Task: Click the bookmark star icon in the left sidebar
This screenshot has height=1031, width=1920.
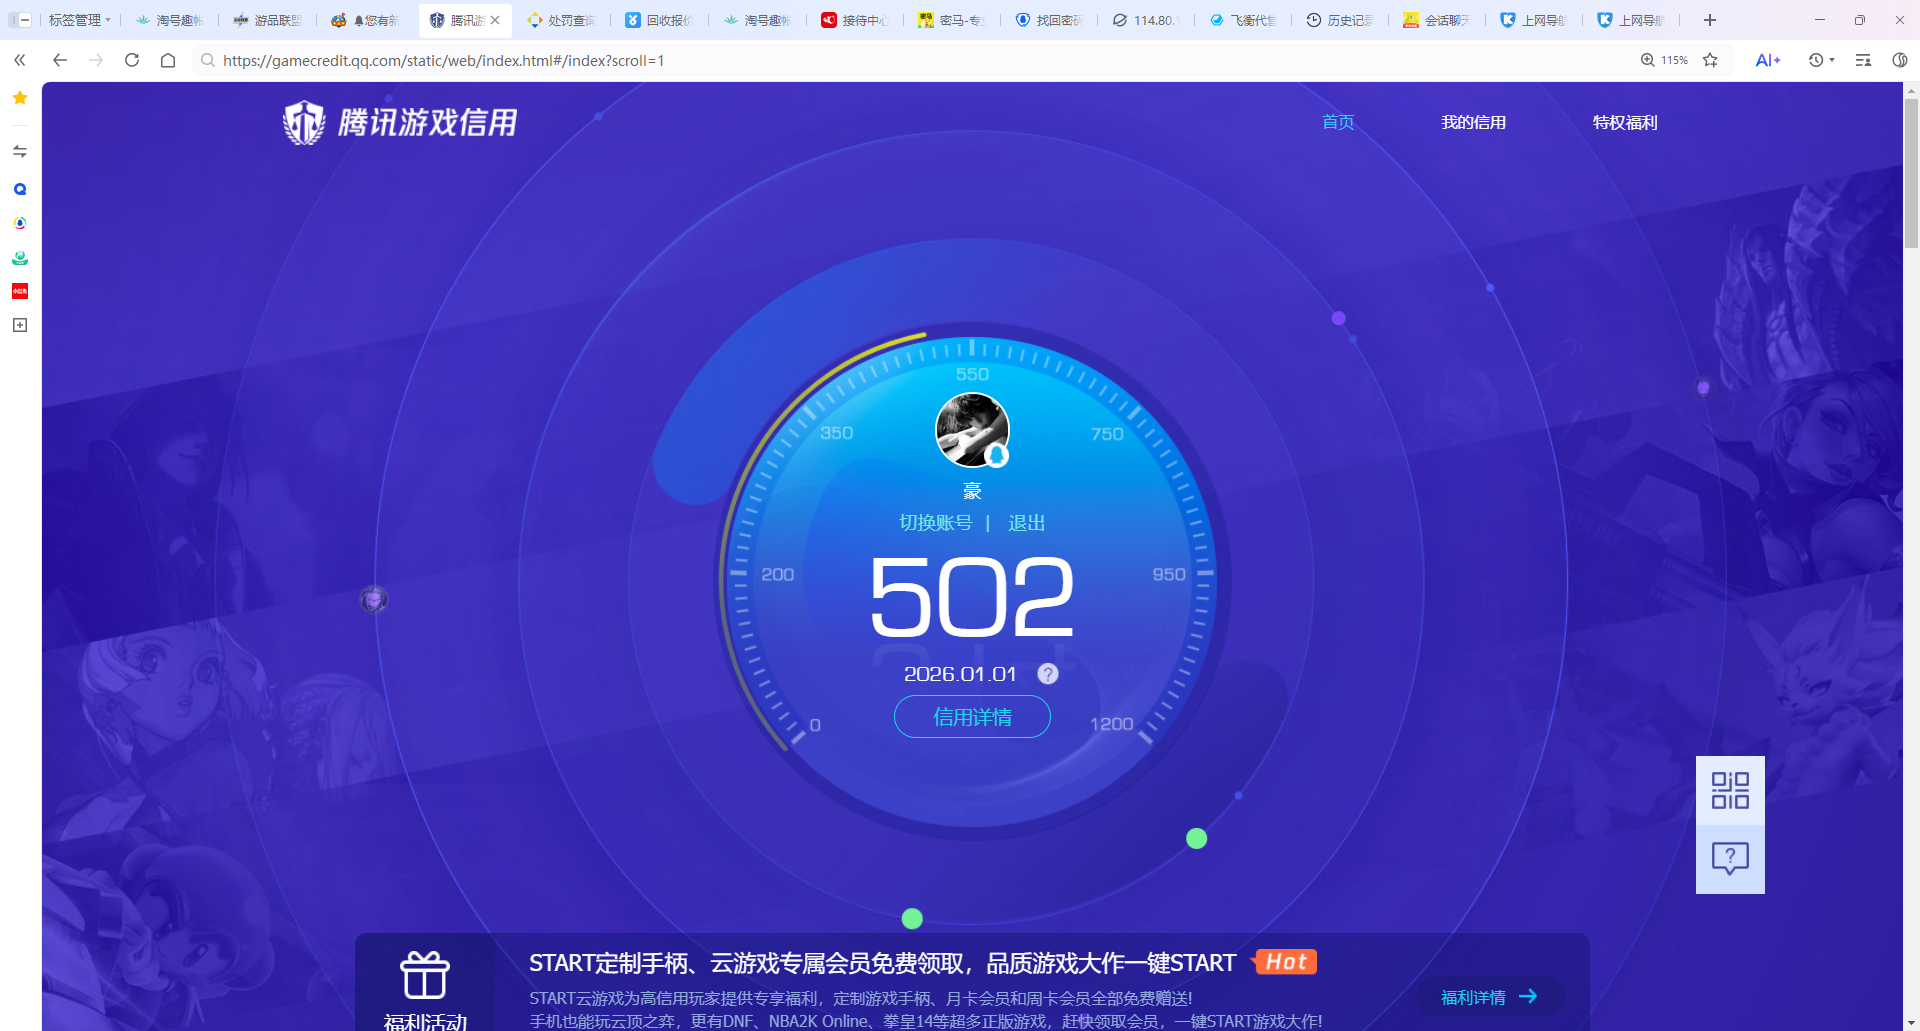Action: tap(19, 97)
